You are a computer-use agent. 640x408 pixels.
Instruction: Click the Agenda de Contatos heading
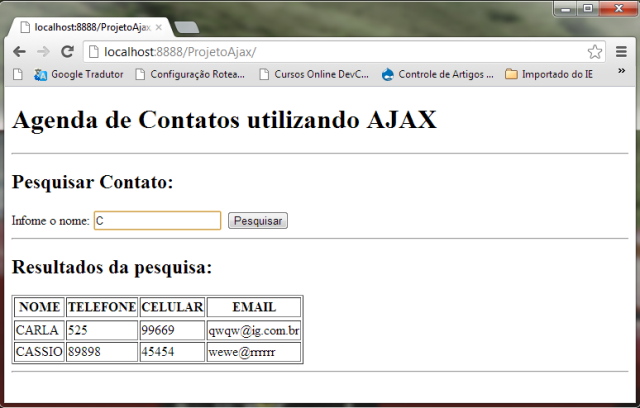coord(224,120)
